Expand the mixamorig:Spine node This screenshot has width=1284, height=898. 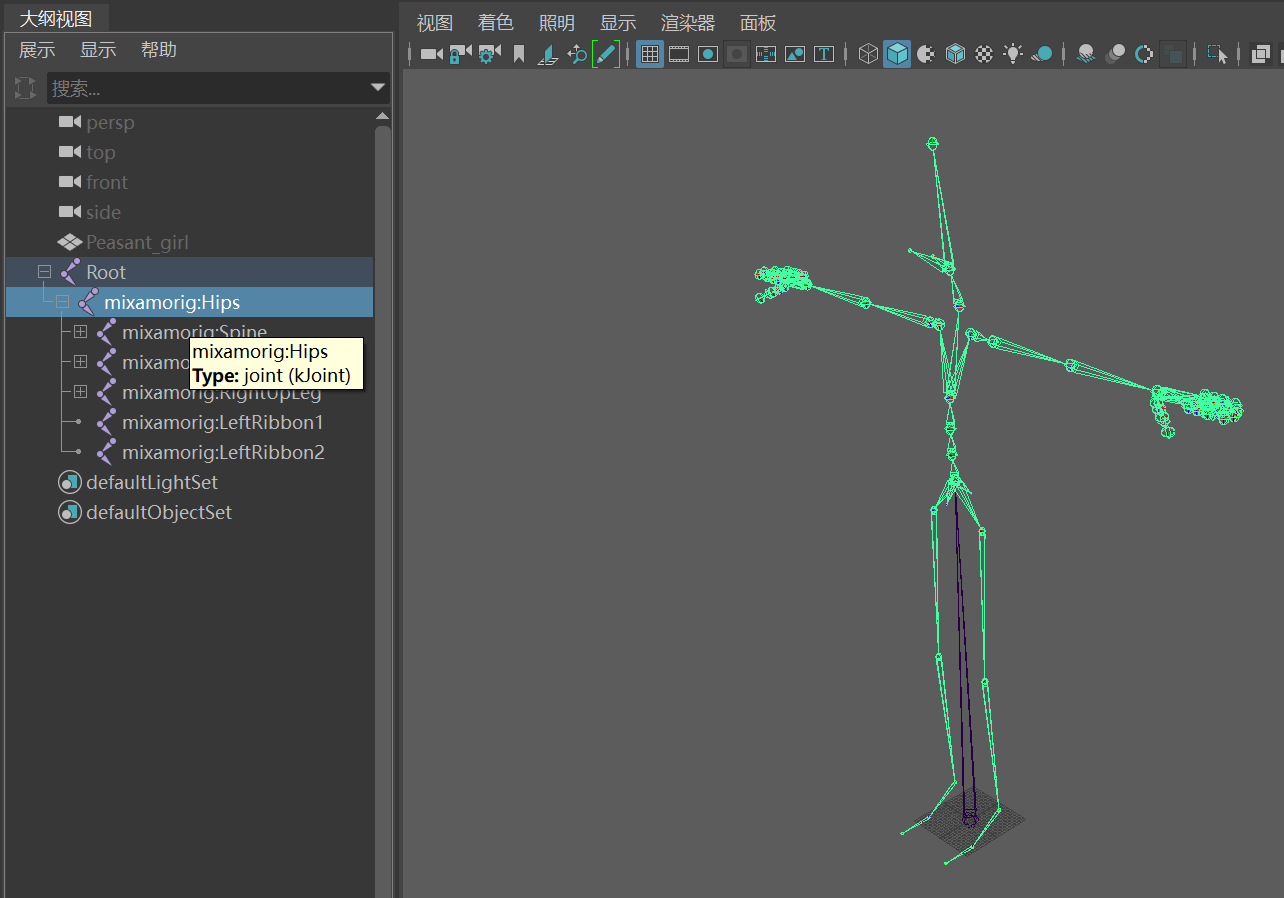click(x=80, y=332)
